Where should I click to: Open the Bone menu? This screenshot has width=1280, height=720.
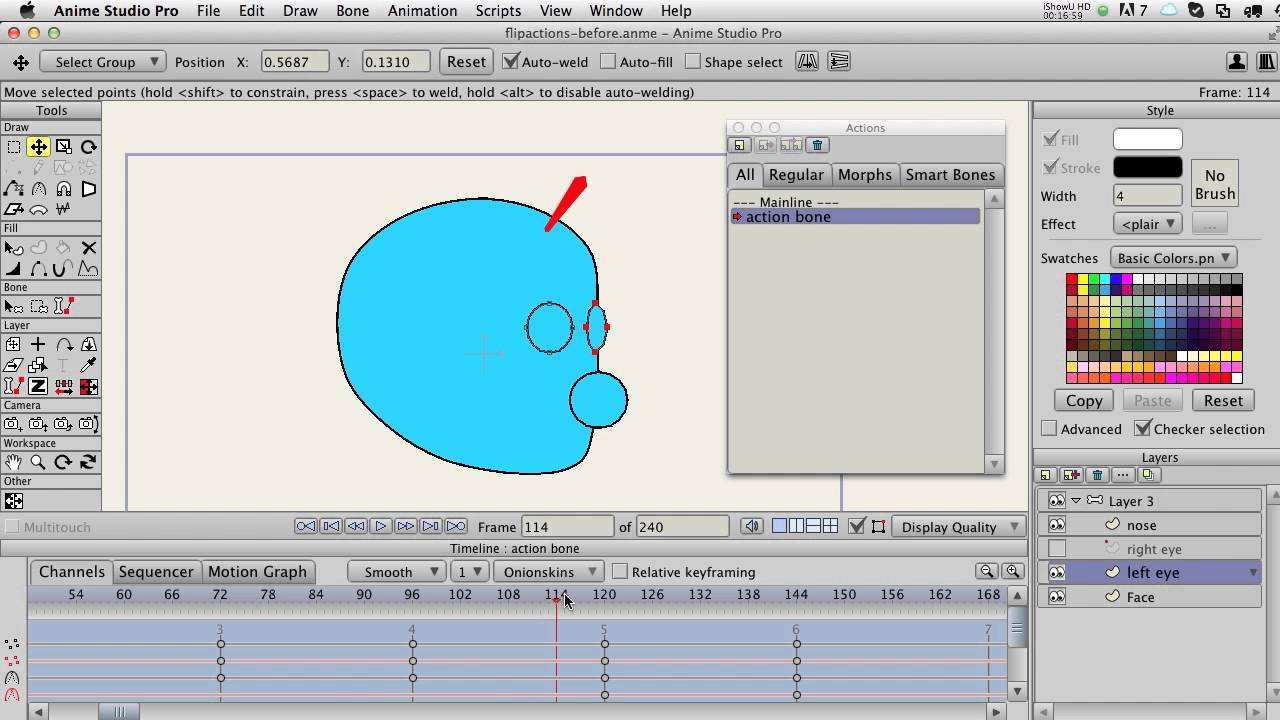point(352,11)
